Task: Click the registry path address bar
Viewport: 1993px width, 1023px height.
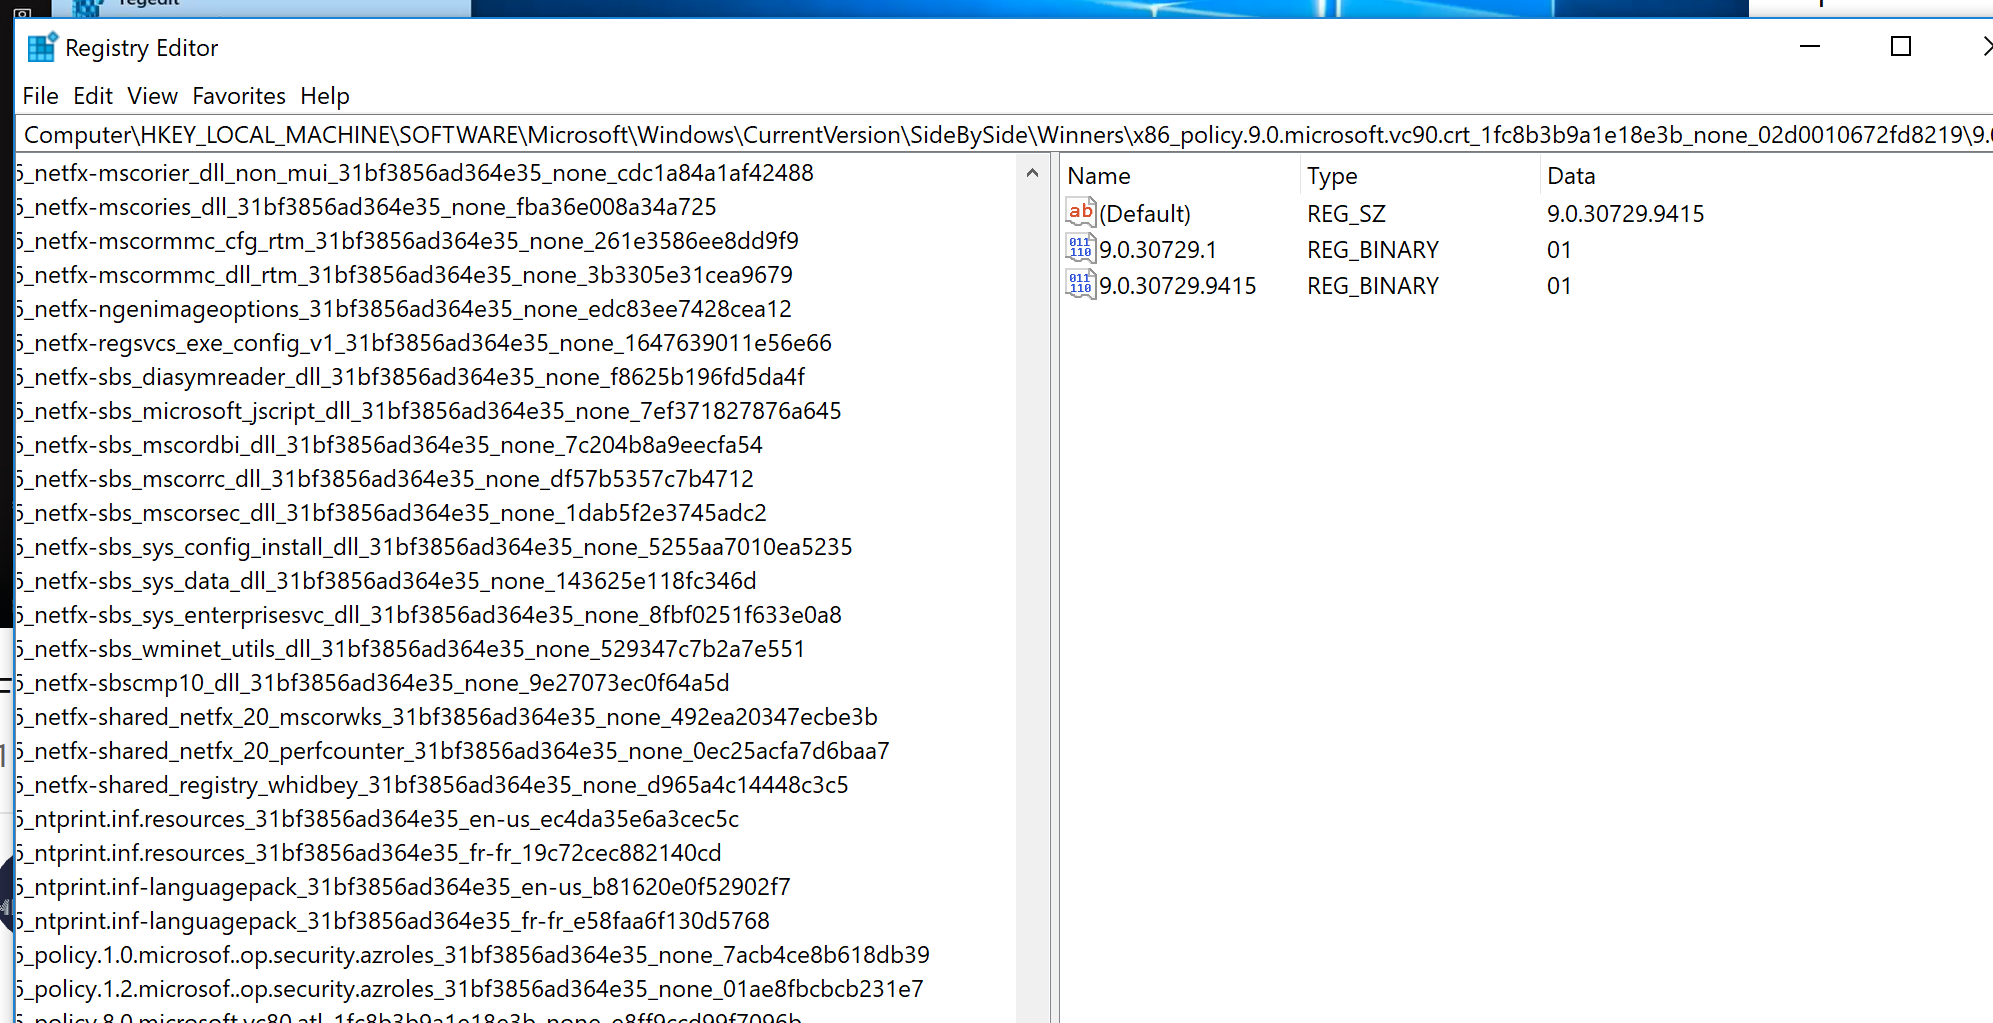Action: [x=1004, y=134]
